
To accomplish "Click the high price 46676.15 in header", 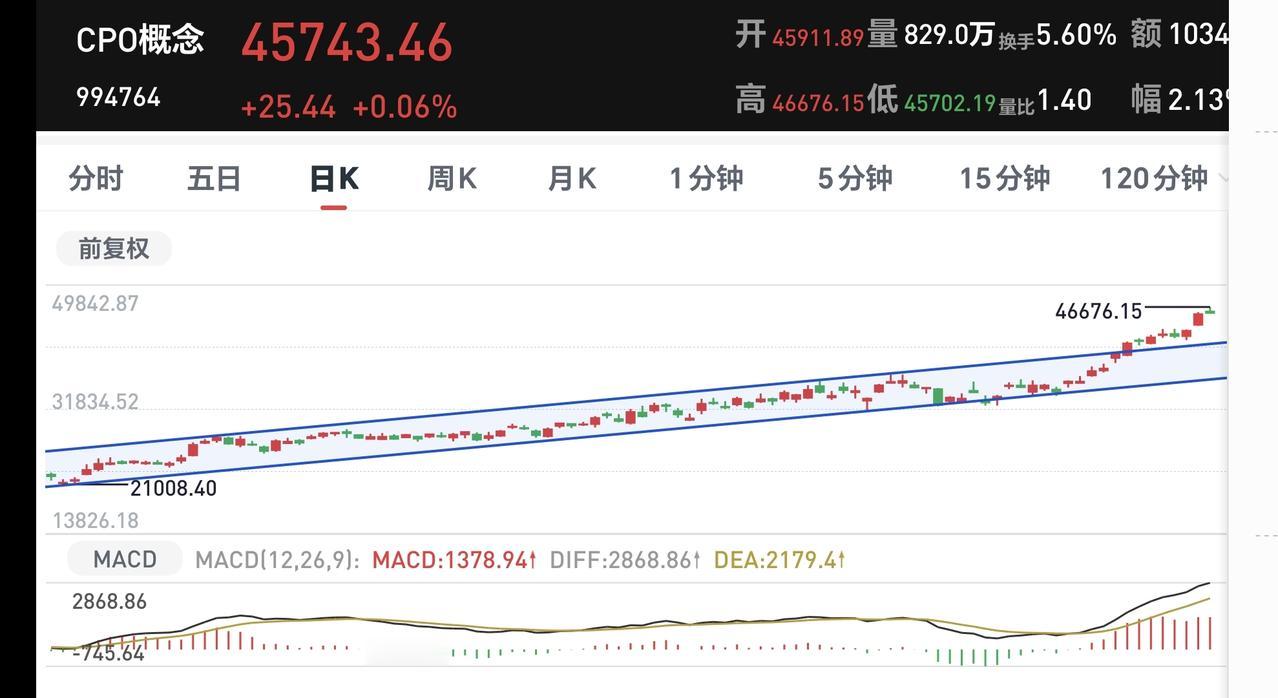I will pyautogui.click(x=818, y=102).
